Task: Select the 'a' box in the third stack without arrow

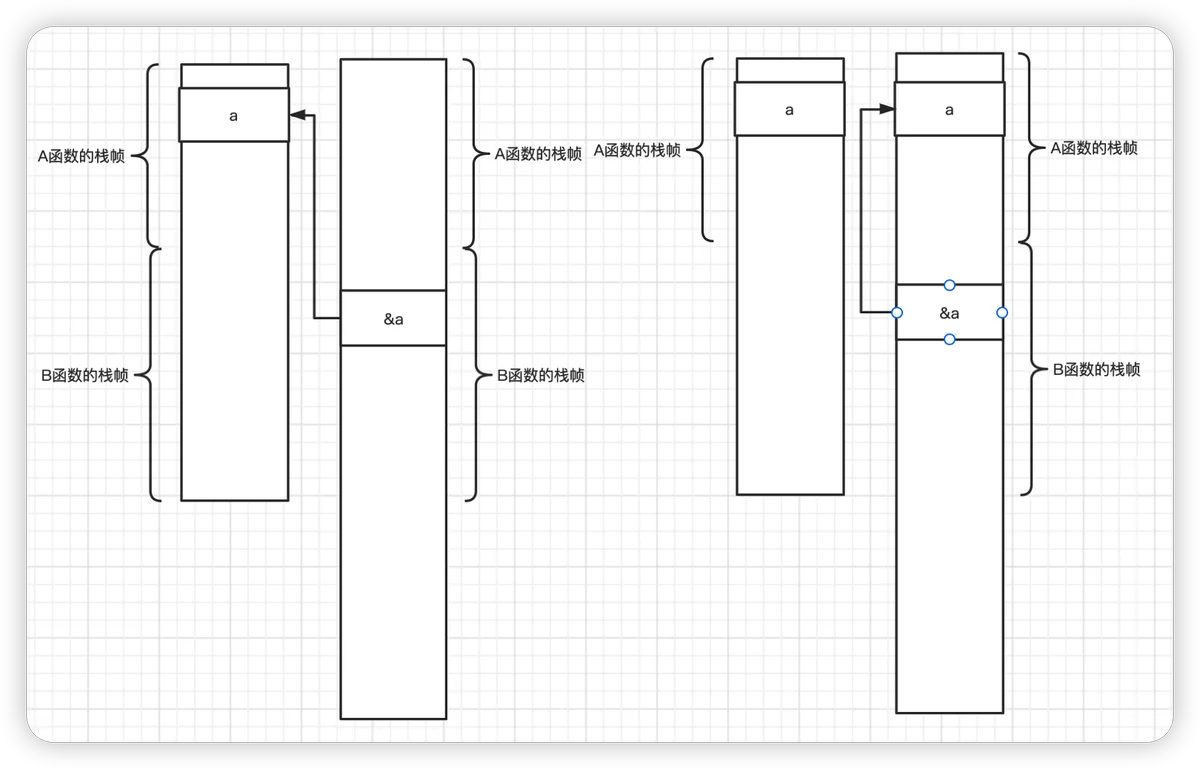Action: [x=789, y=109]
